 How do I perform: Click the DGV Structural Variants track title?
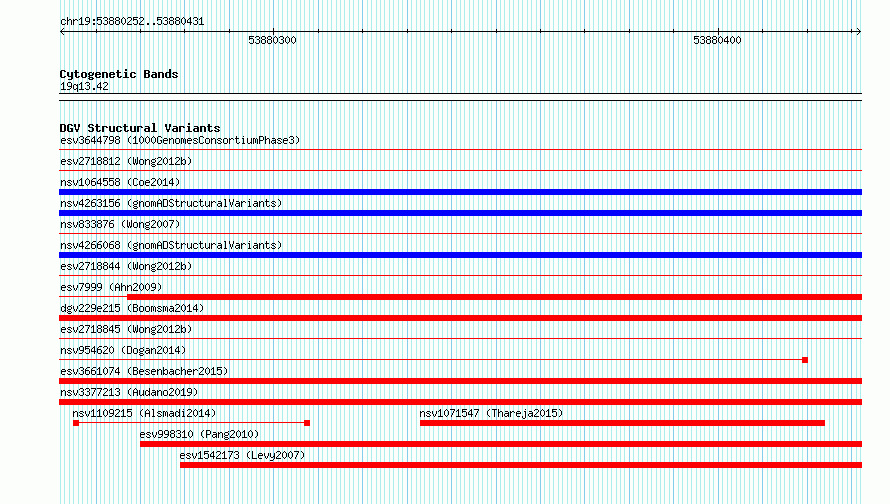[x=140, y=128]
